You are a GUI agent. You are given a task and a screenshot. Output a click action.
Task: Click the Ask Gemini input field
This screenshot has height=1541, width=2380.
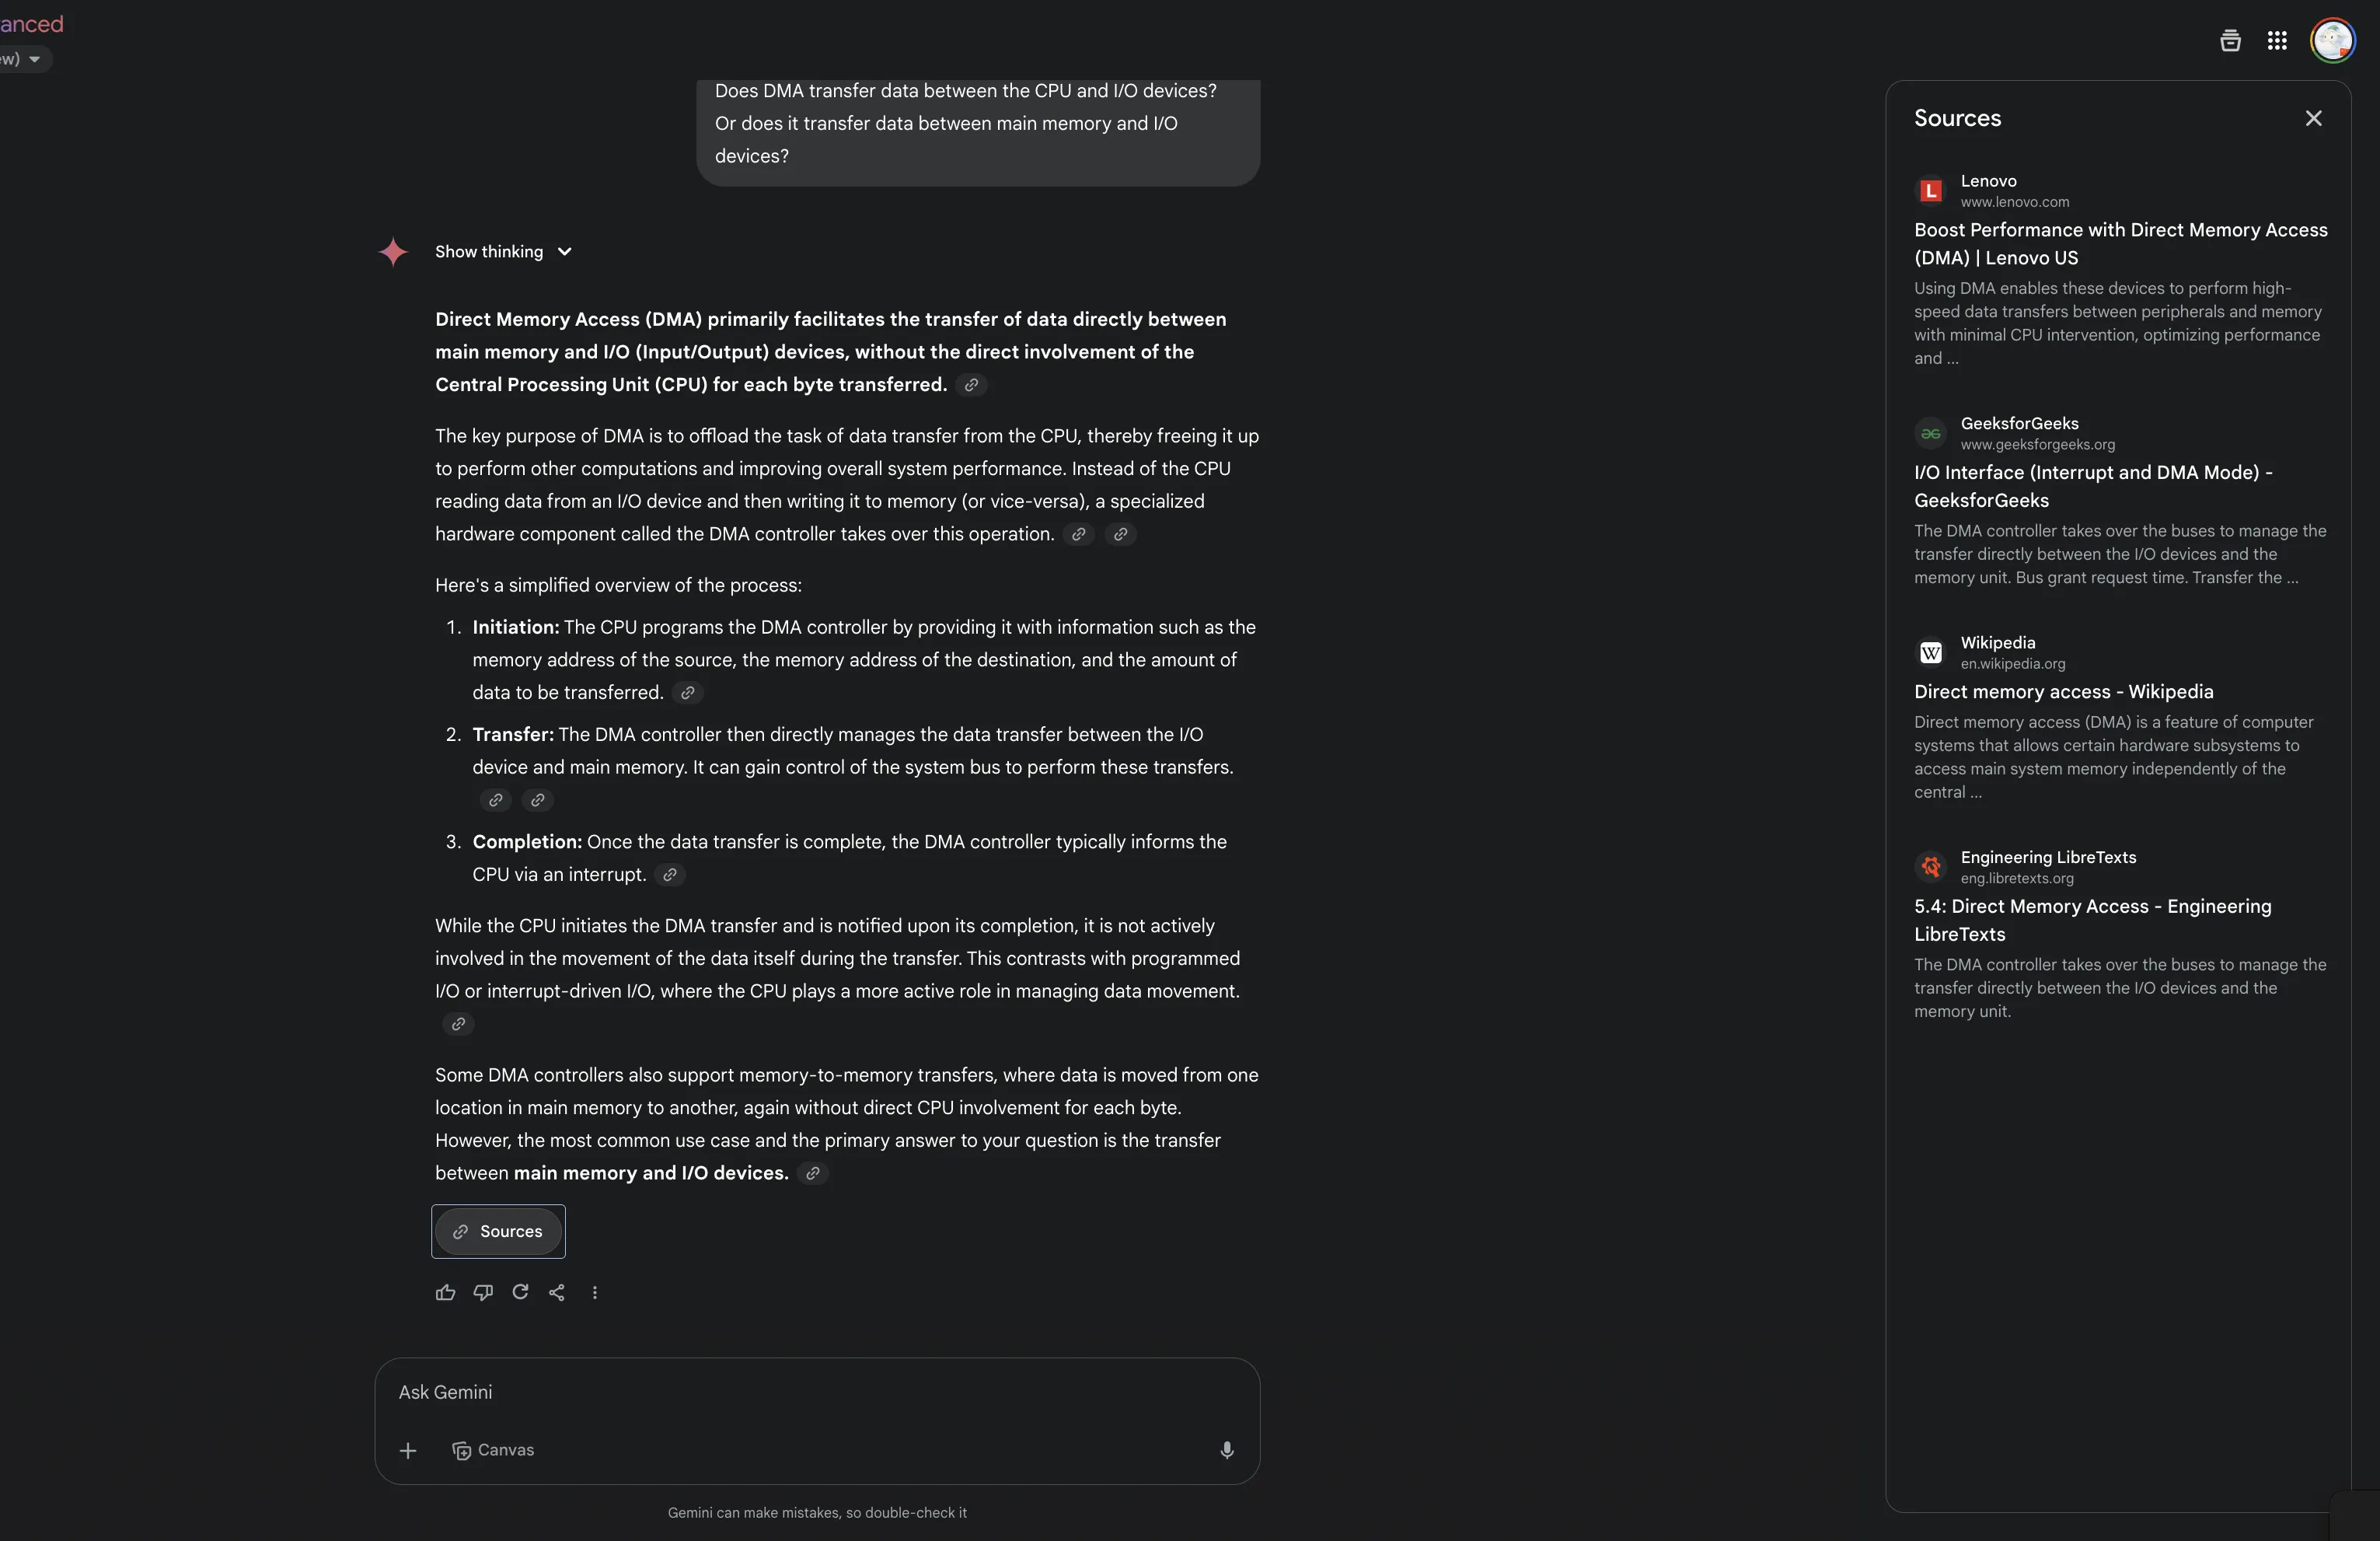[816, 1392]
